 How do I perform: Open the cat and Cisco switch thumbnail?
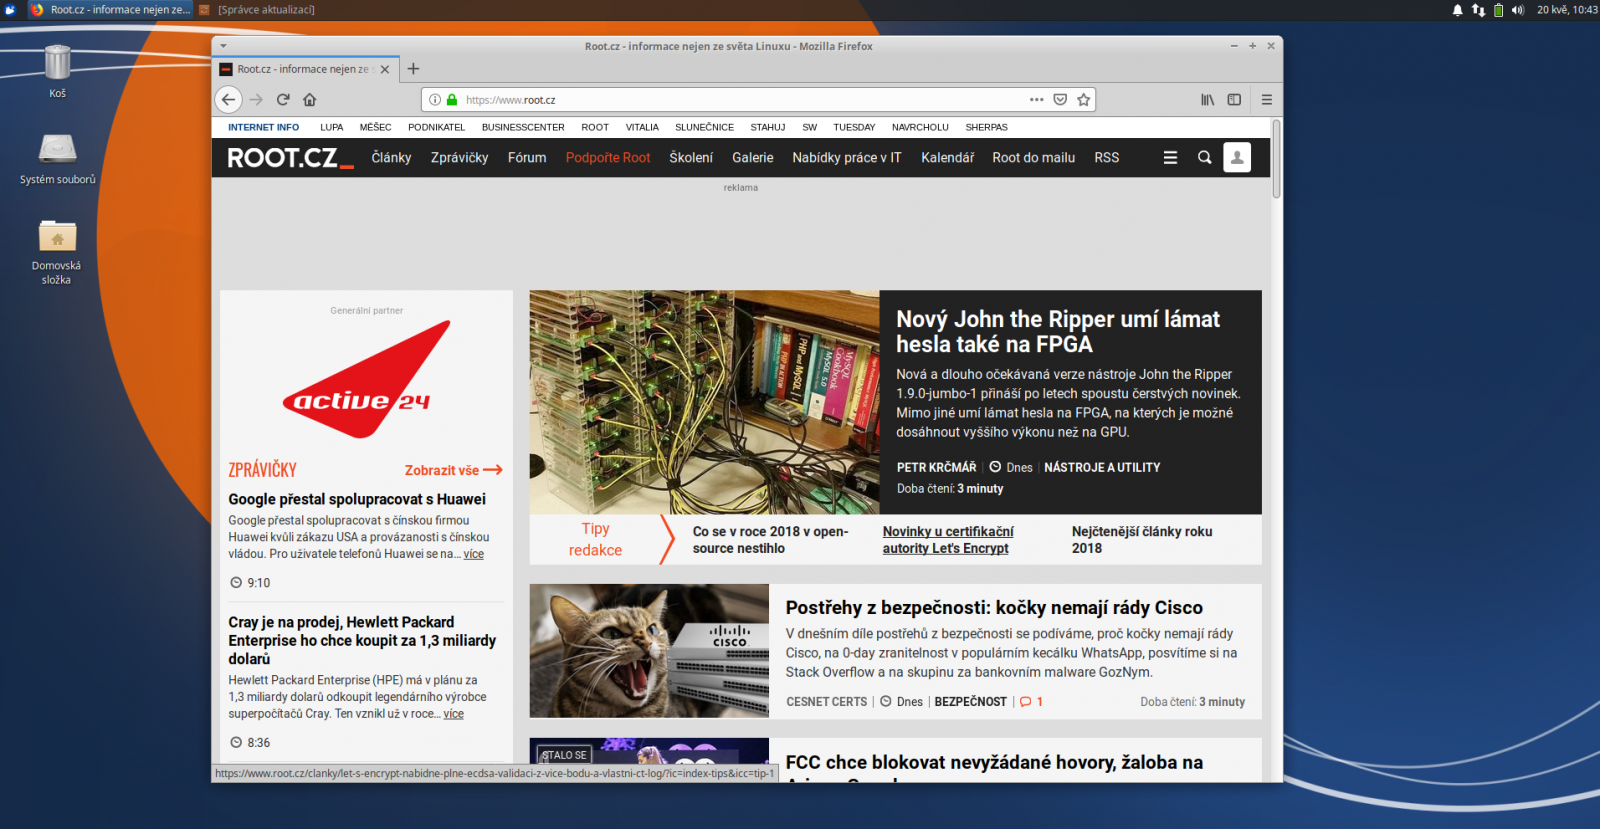click(649, 651)
